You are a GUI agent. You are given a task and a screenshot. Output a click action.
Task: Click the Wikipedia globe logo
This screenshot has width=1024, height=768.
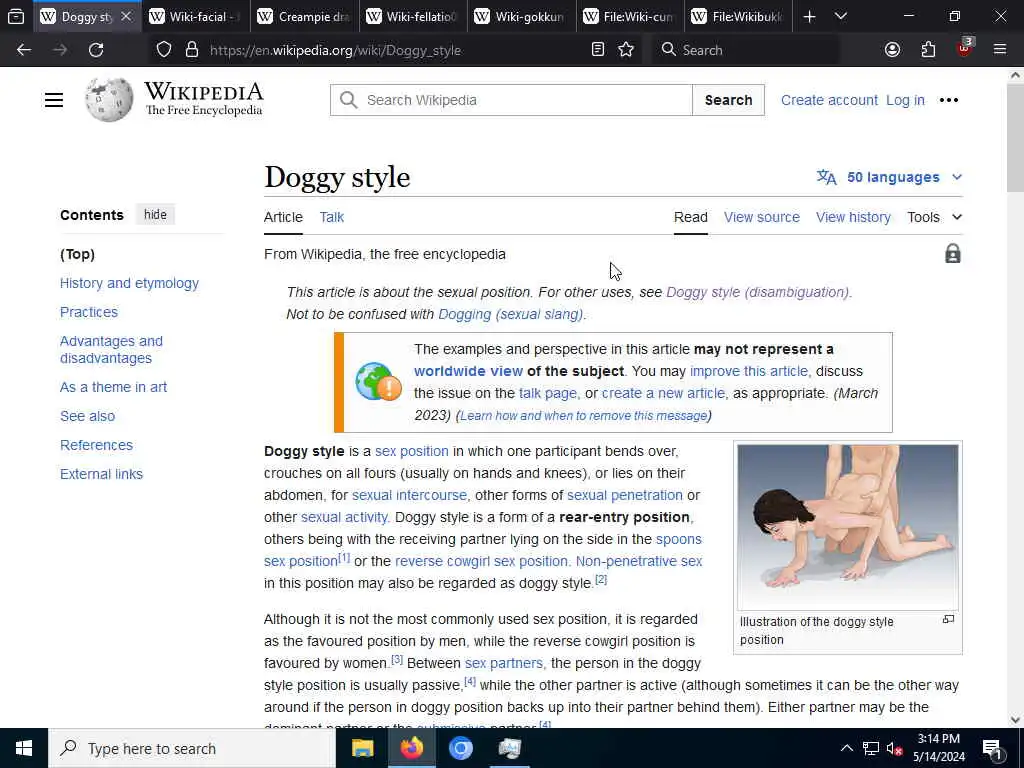(x=109, y=100)
